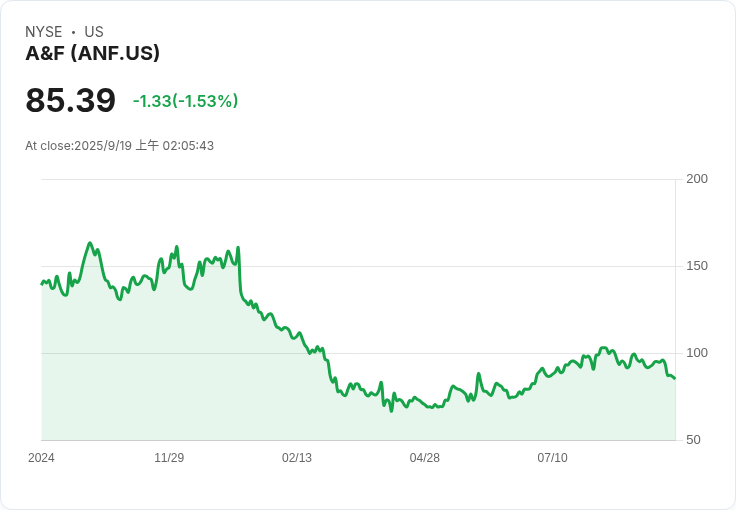Click the 200 y-axis label
The width and height of the screenshot is (736, 510).
click(x=696, y=179)
